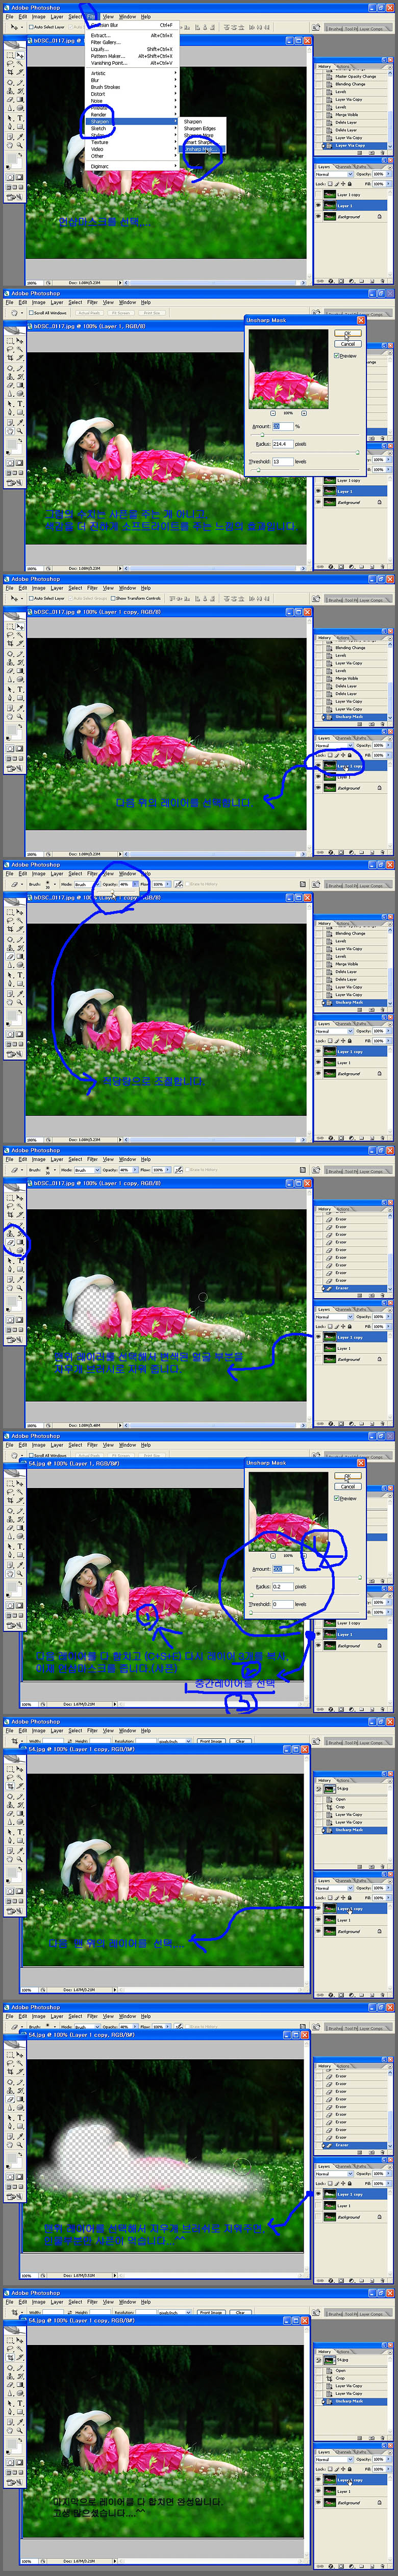
Task: Select Eraser tool in window showing transparent hat
Action: point(10,1243)
